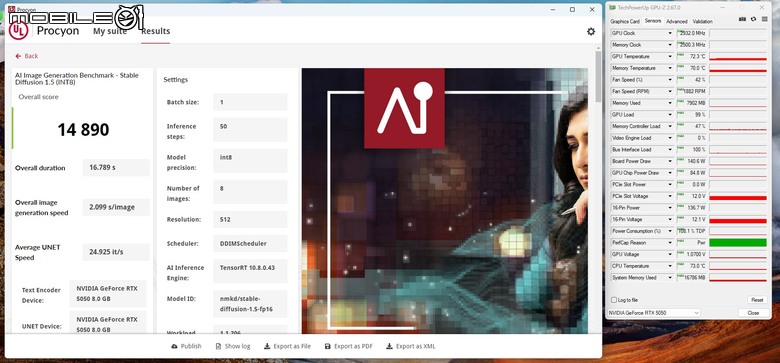Expand the GPU Clock sensor dropdown
The height and width of the screenshot is (363, 780).
point(670,33)
